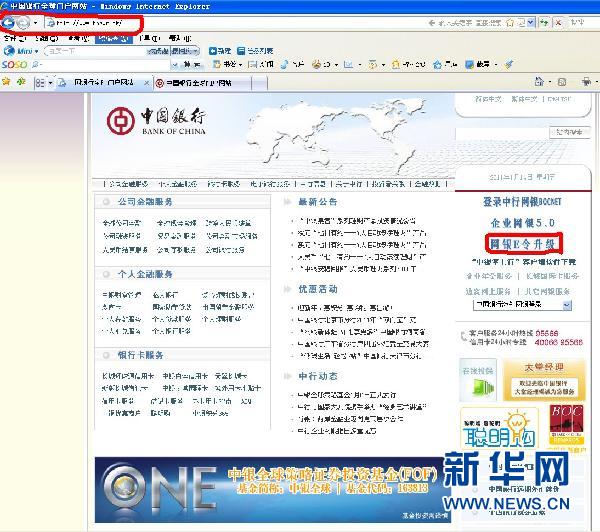Image resolution: width=600 pixels, height=532 pixels.
Task: Click the SOSO bookmark folder icon
Action: point(217,64)
